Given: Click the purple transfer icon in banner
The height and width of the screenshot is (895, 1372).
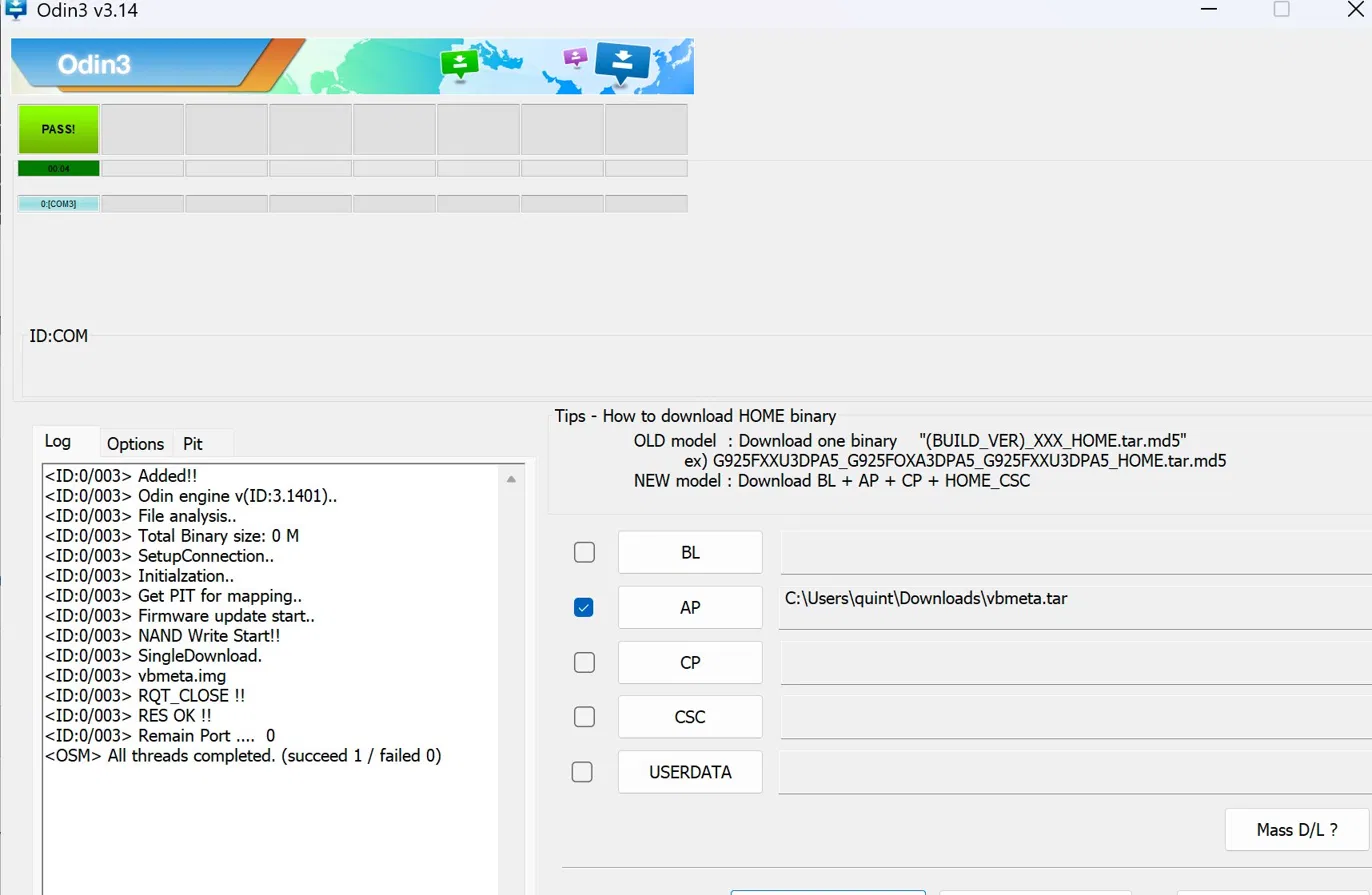Looking at the screenshot, I should pyautogui.click(x=575, y=57).
